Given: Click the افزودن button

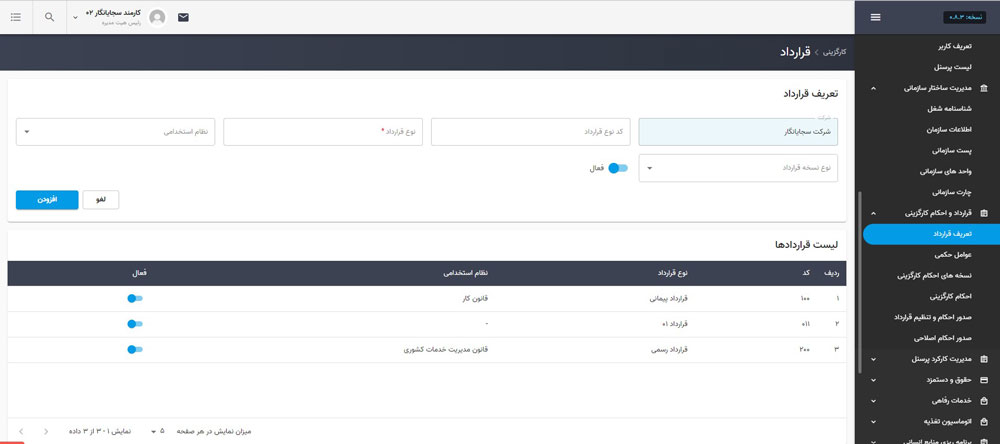Looking at the screenshot, I should 46,200.
